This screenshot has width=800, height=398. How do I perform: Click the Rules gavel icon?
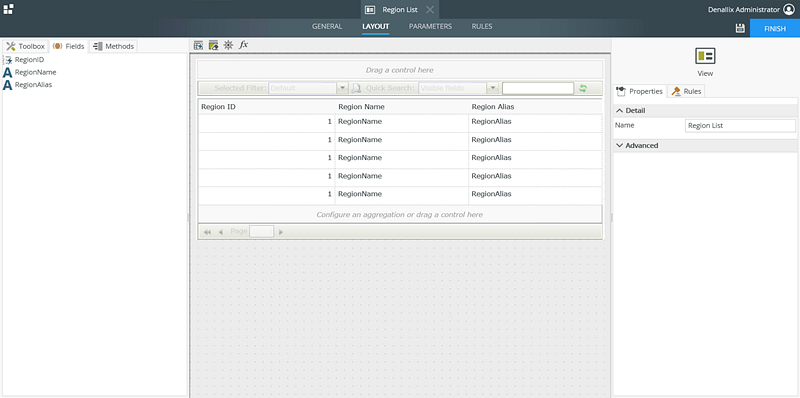pyautogui.click(x=676, y=91)
